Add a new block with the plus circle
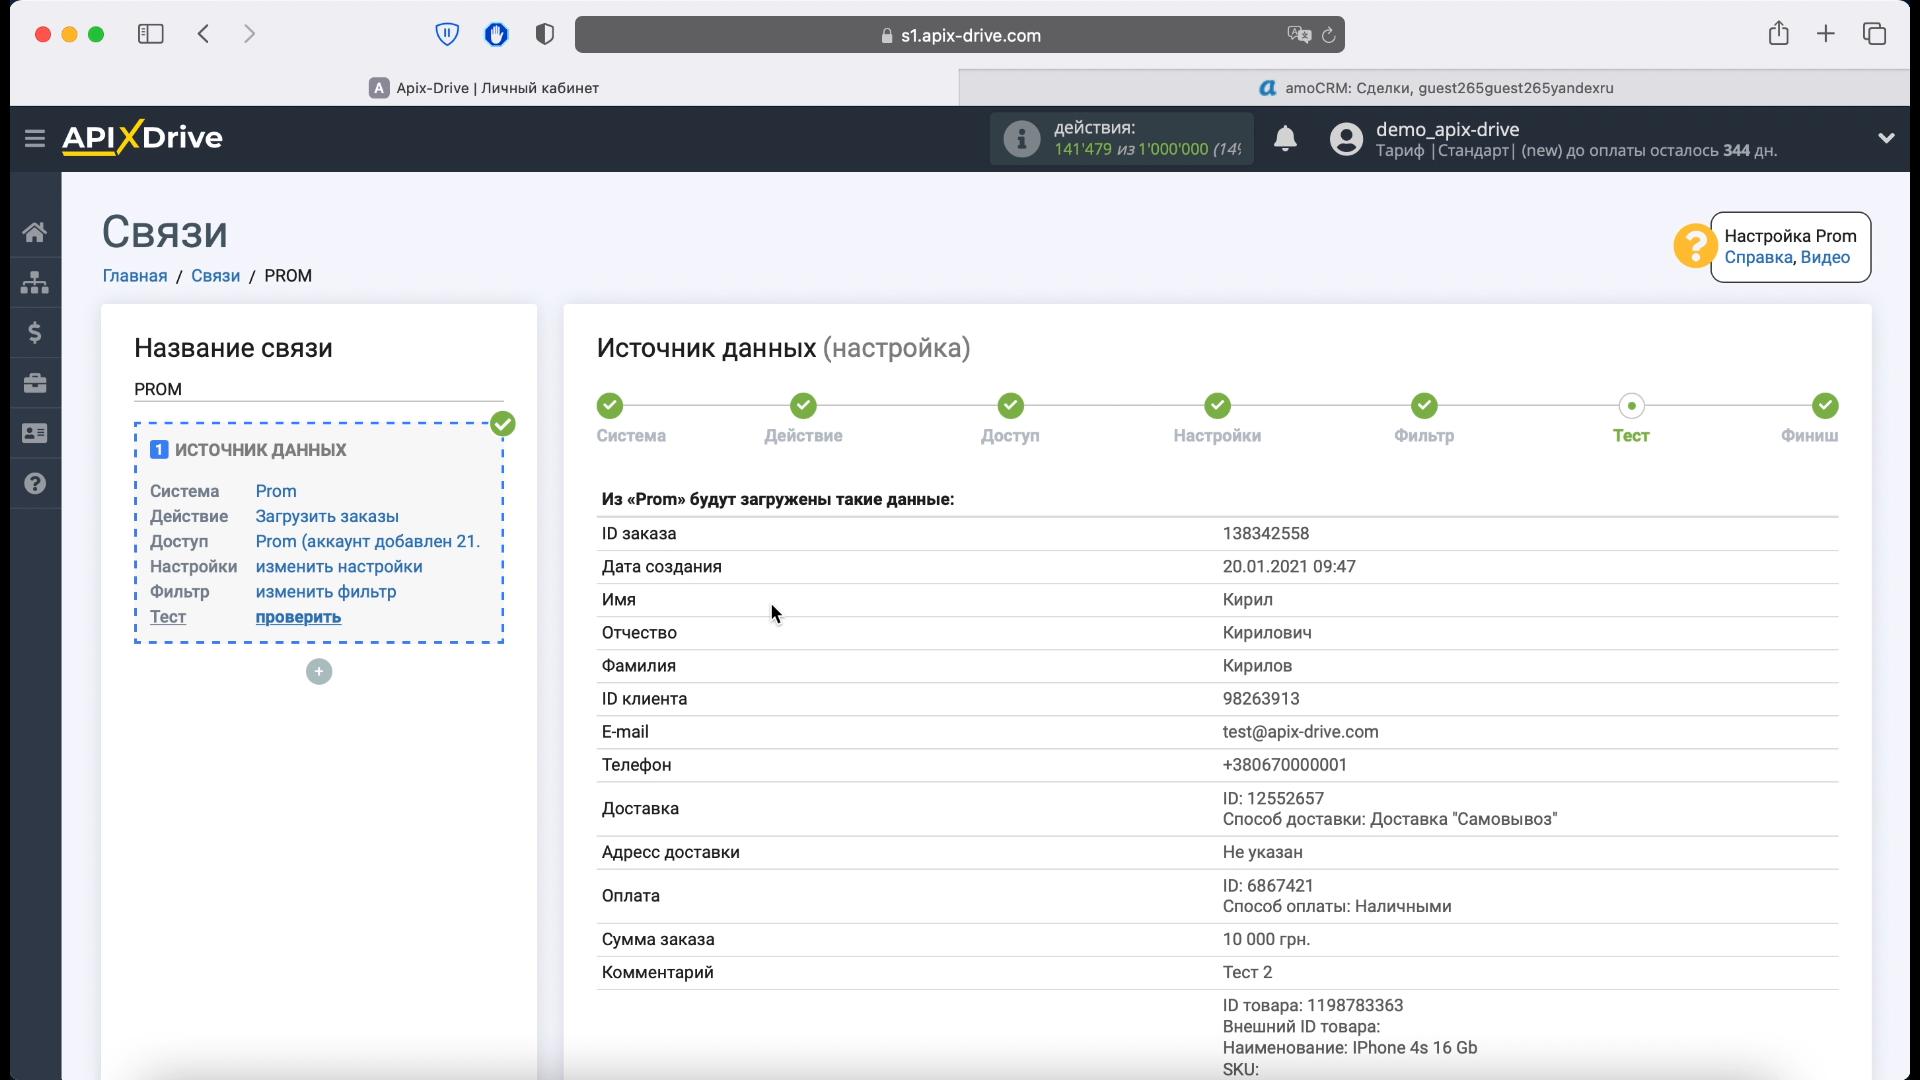Screen dimensions: 1920x1080 319,672
